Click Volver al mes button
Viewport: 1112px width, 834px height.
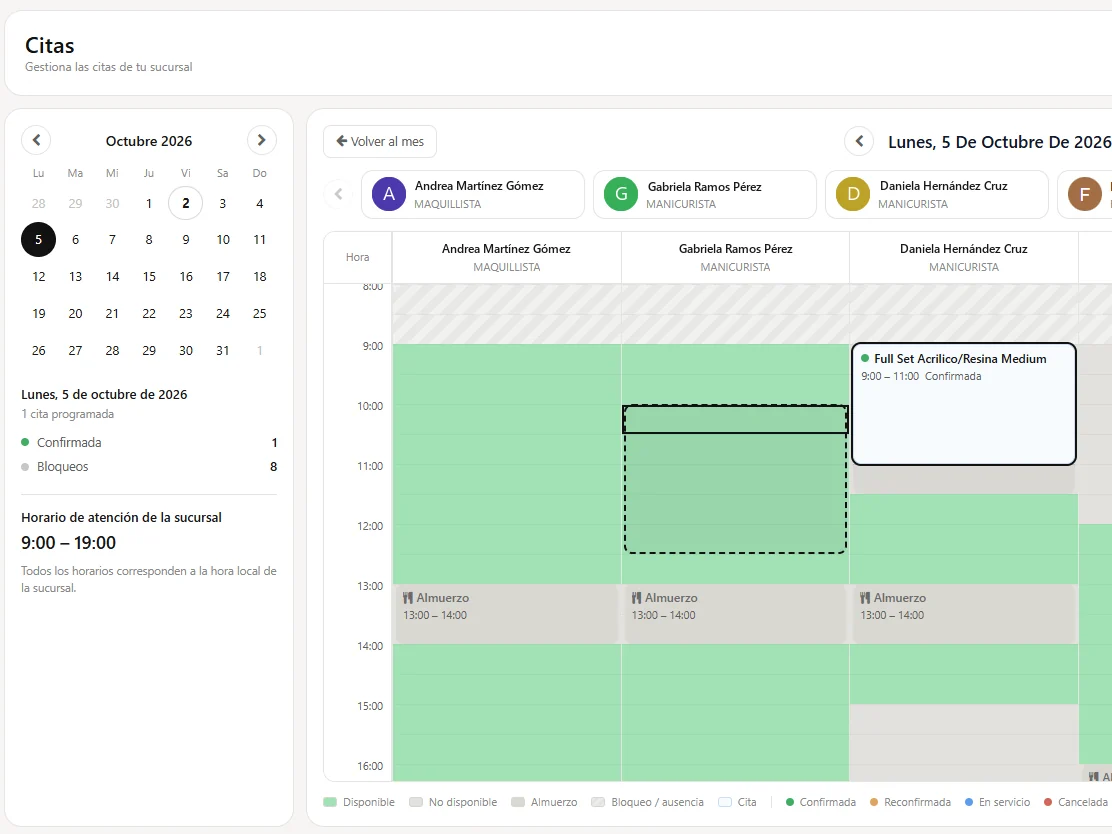[380, 141]
